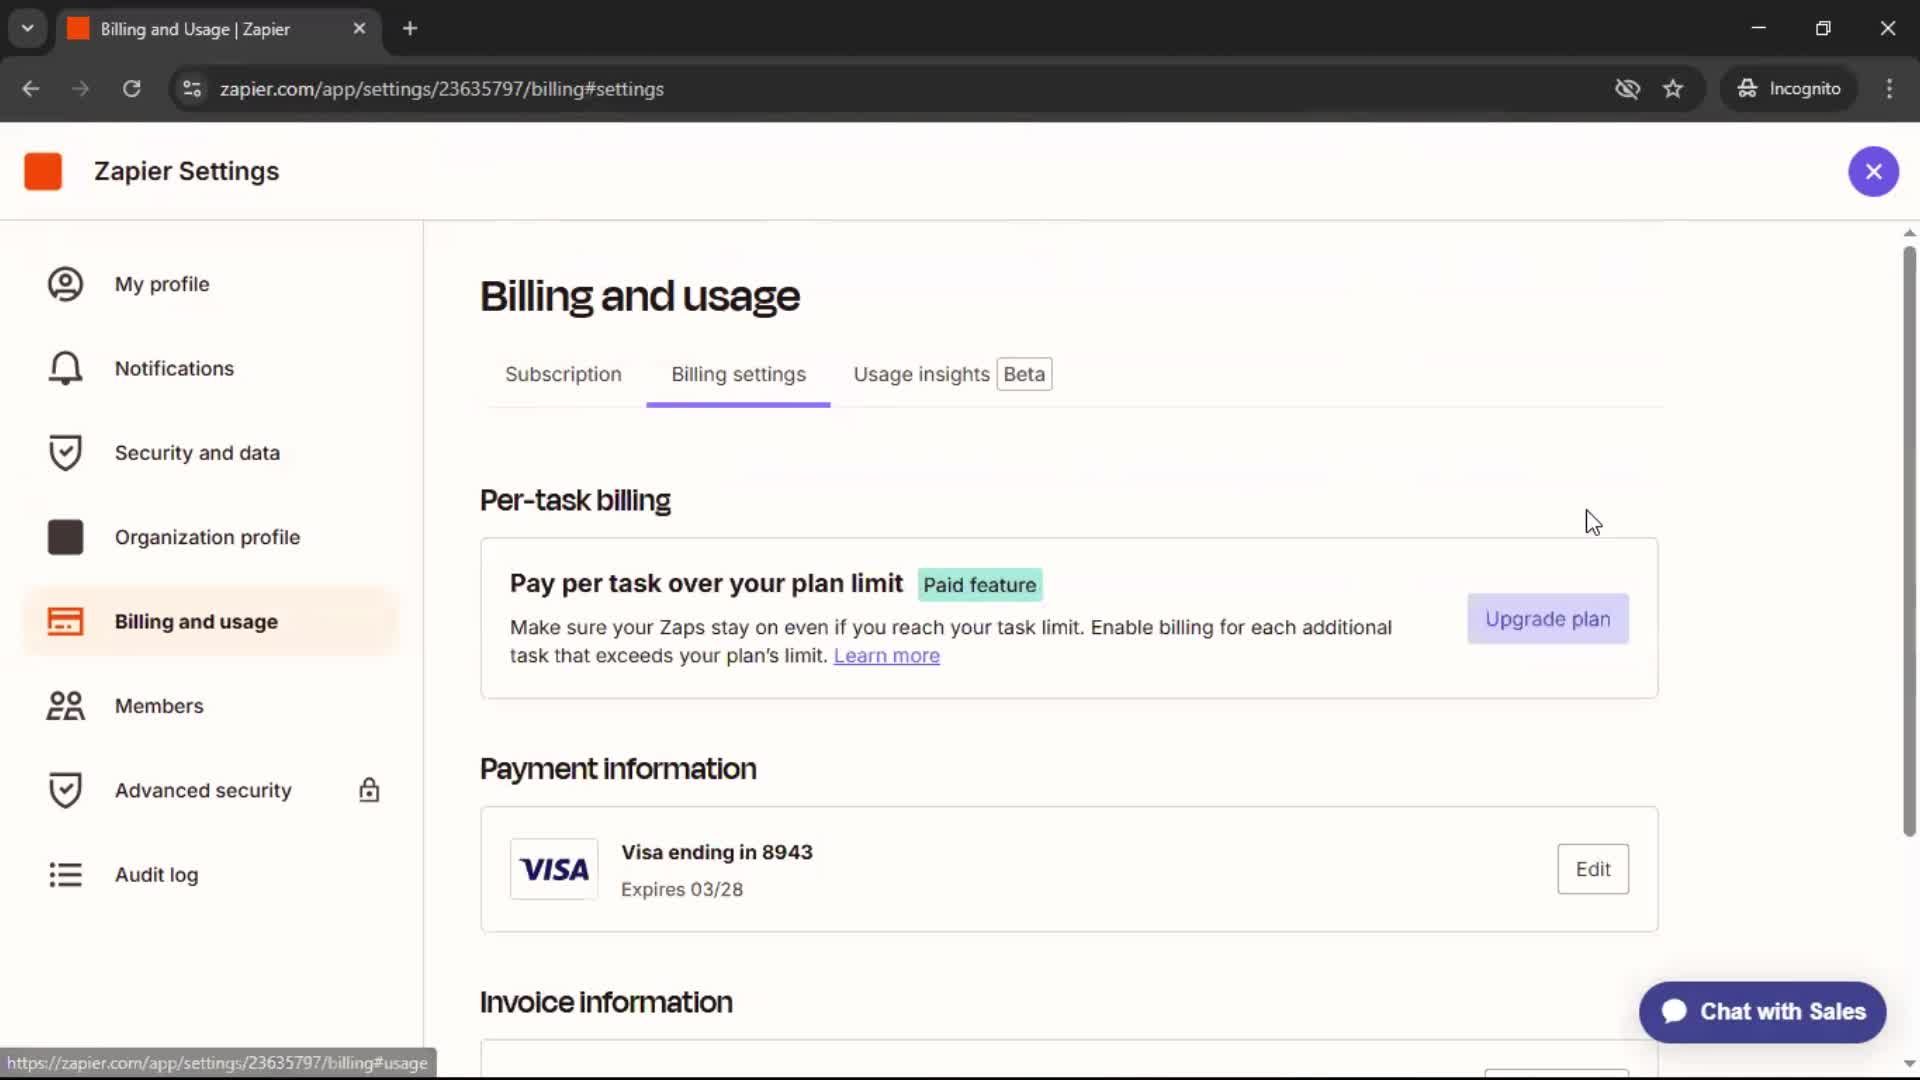Click the Members people icon

65,706
